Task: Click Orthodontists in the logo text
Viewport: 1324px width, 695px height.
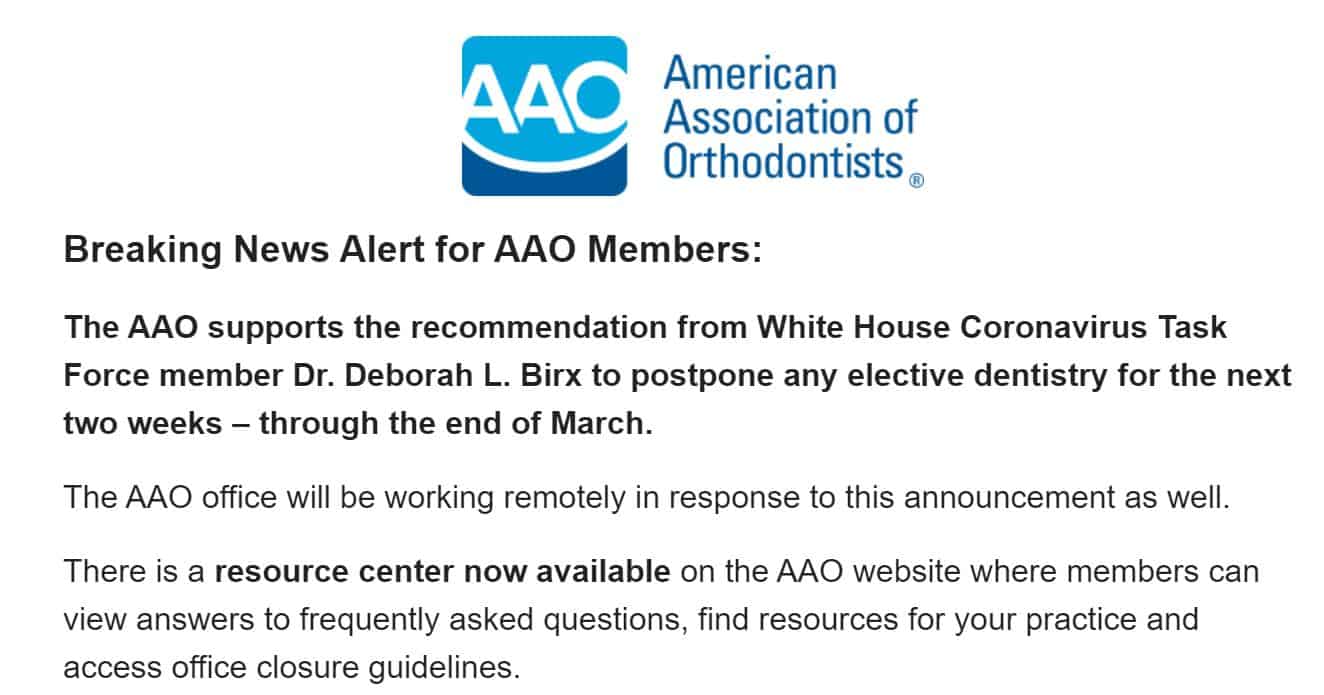Action: click(x=784, y=160)
